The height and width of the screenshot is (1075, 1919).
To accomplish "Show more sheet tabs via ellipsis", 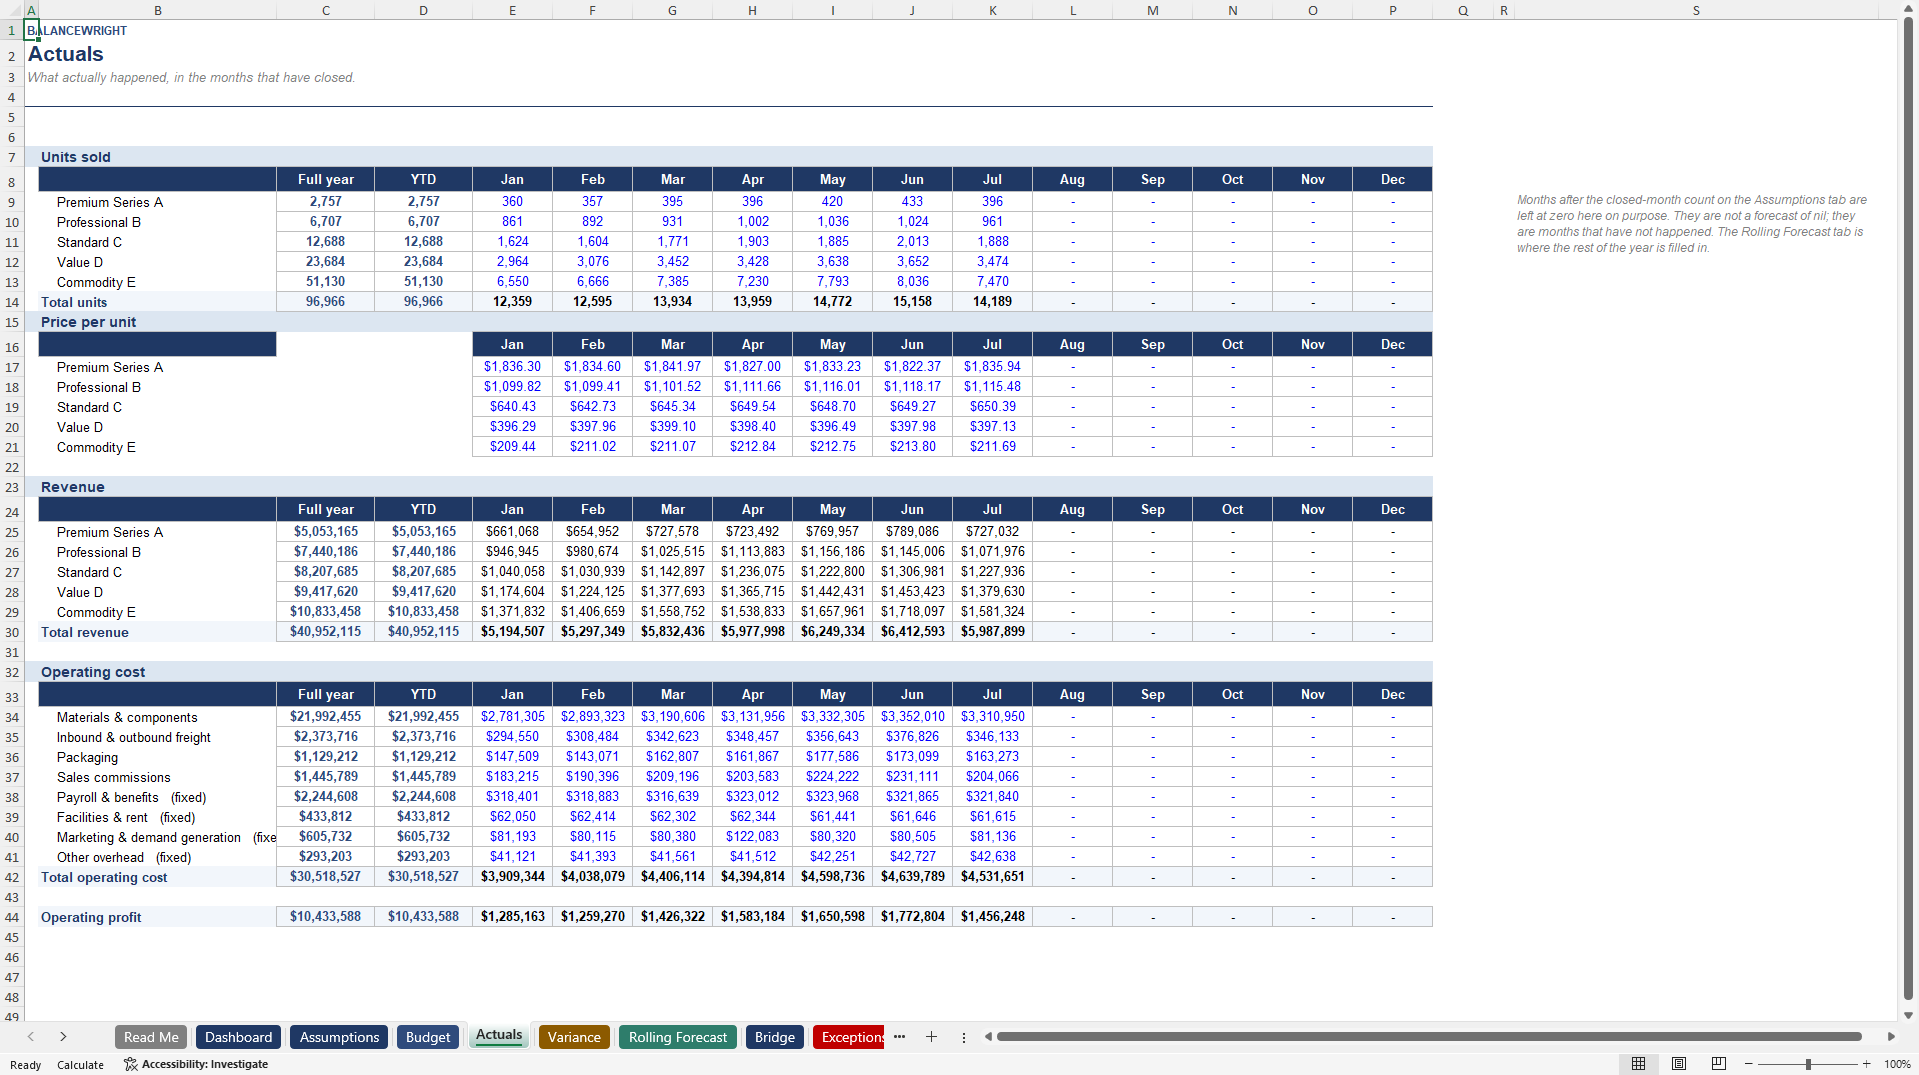I will (x=899, y=1037).
